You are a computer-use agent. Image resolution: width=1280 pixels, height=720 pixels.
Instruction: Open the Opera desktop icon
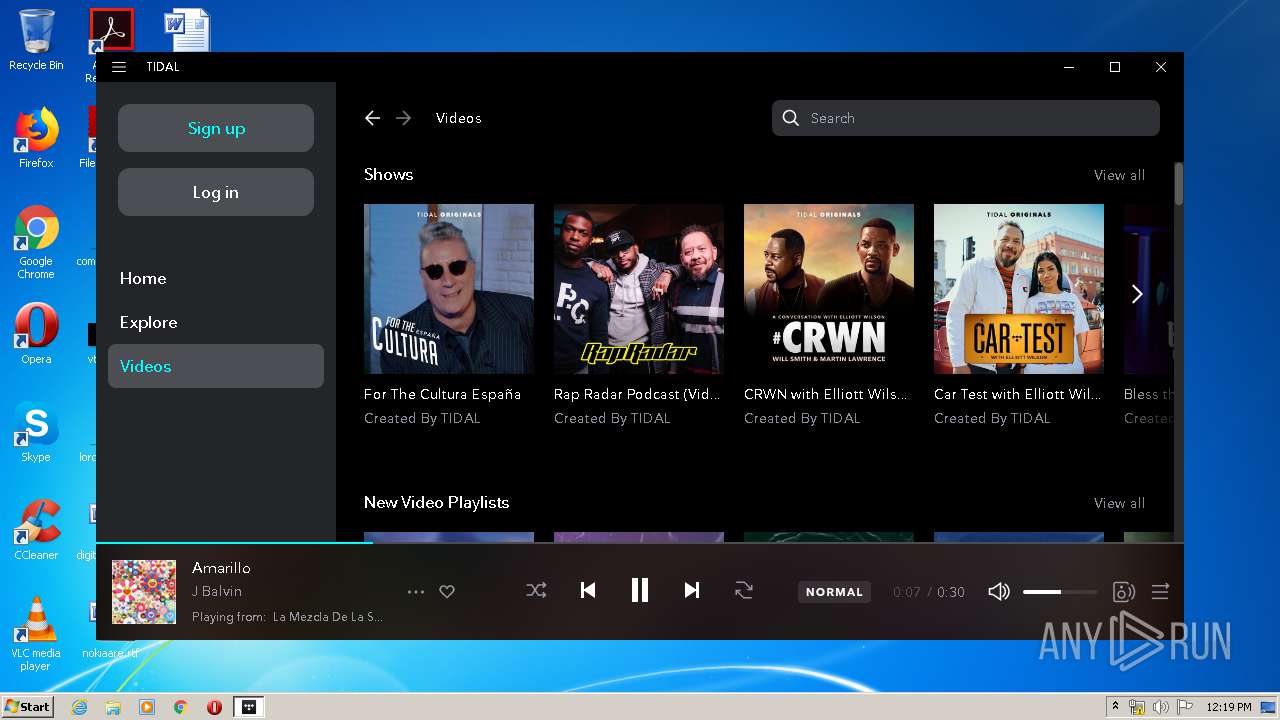pyautogui.click(x=36, y=334)
